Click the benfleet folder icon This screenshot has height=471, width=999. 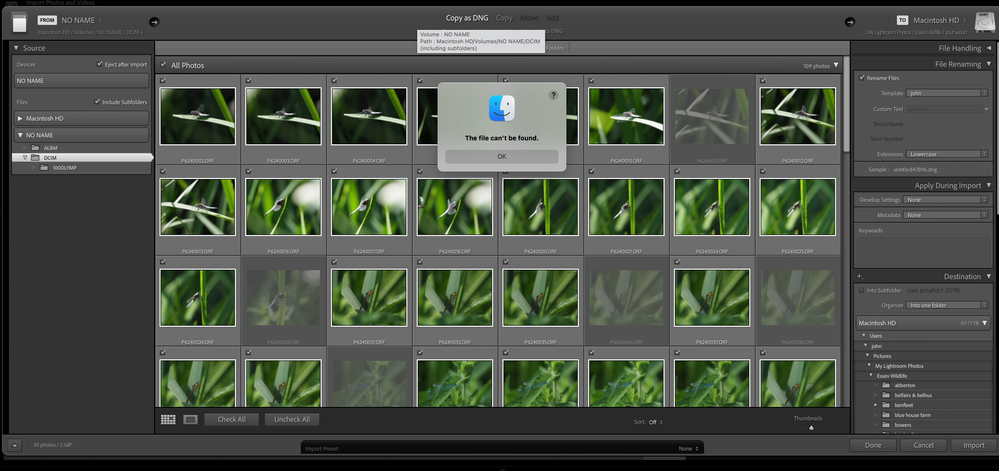coord(886,405)
